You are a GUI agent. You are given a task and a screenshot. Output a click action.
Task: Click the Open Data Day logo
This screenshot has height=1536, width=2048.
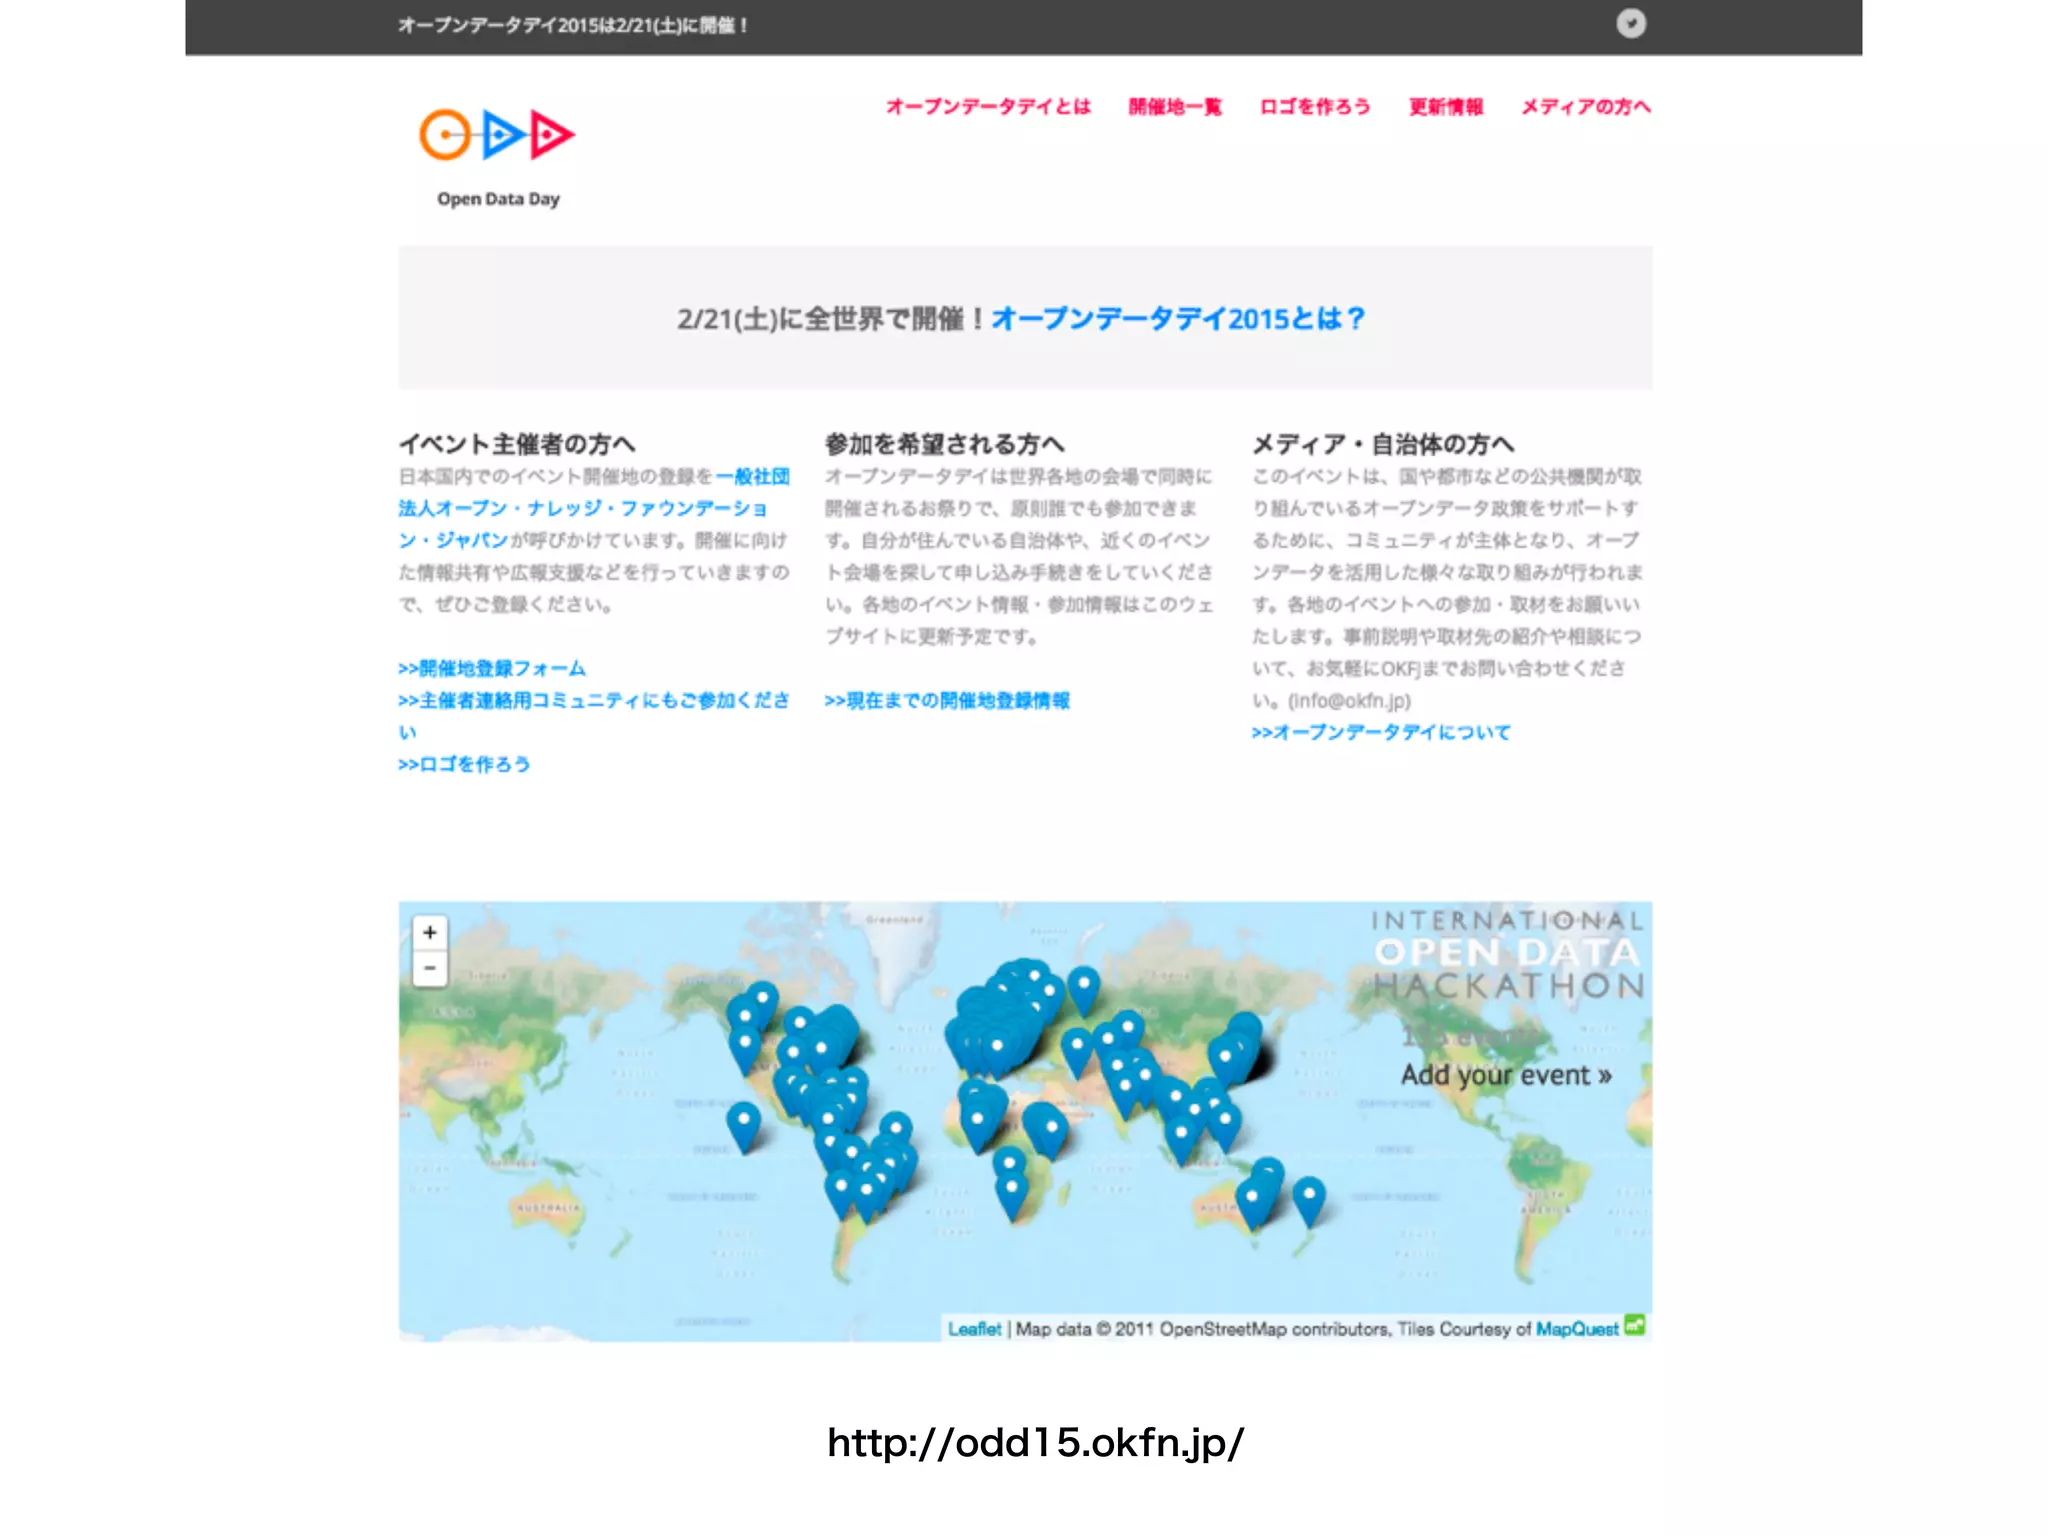click(497, 157)
